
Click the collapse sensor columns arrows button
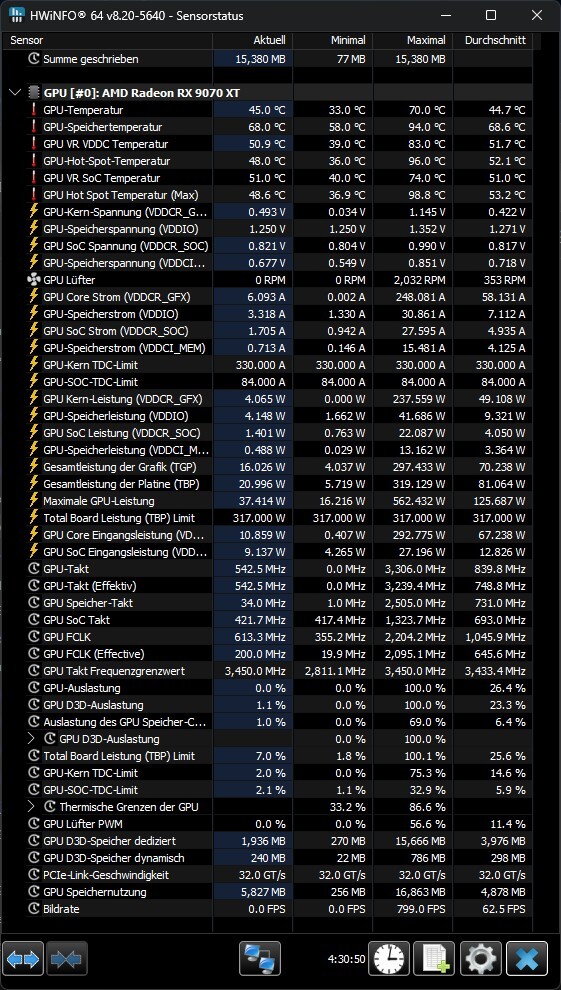[x=67, y=959]
